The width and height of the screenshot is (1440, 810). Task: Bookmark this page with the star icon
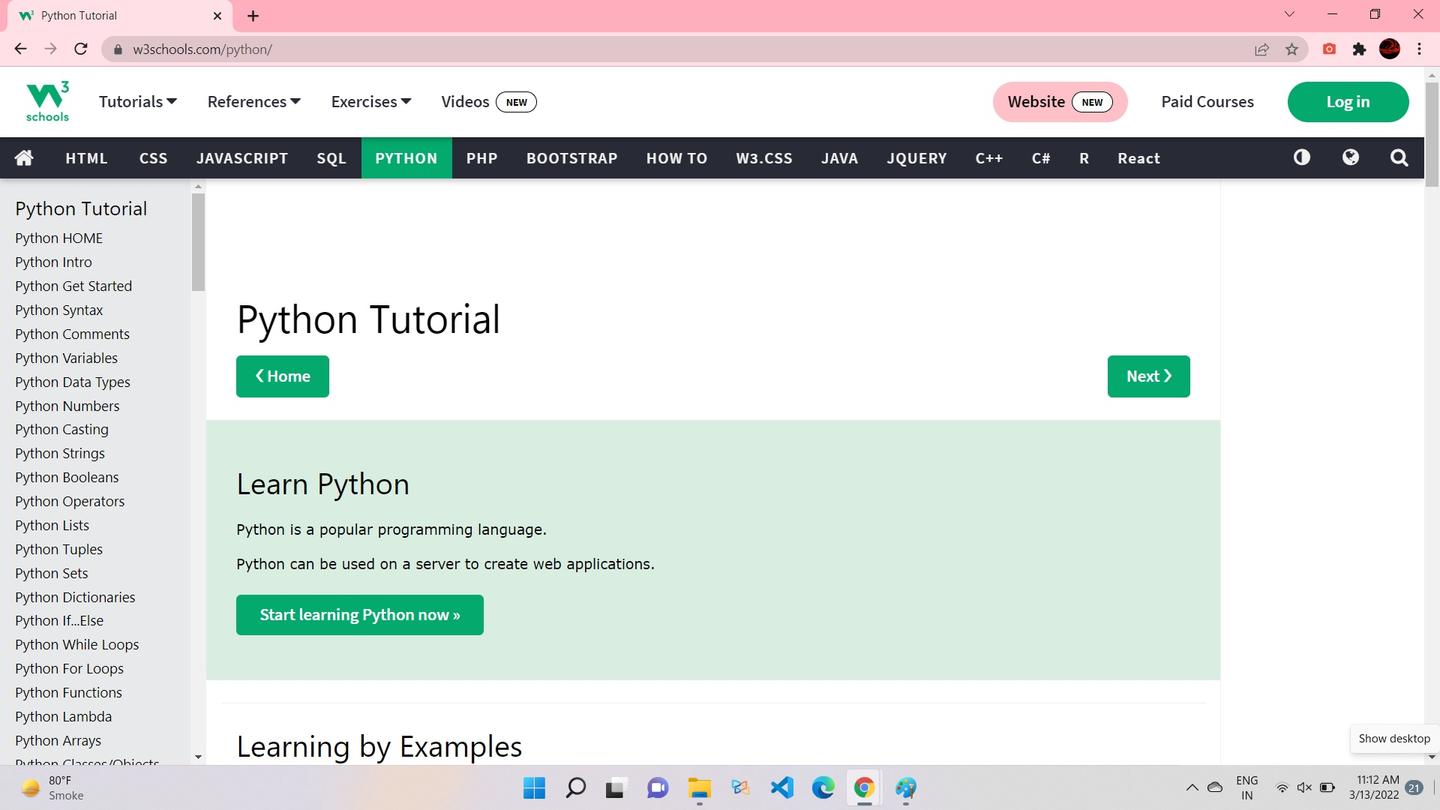(1292, 49)
